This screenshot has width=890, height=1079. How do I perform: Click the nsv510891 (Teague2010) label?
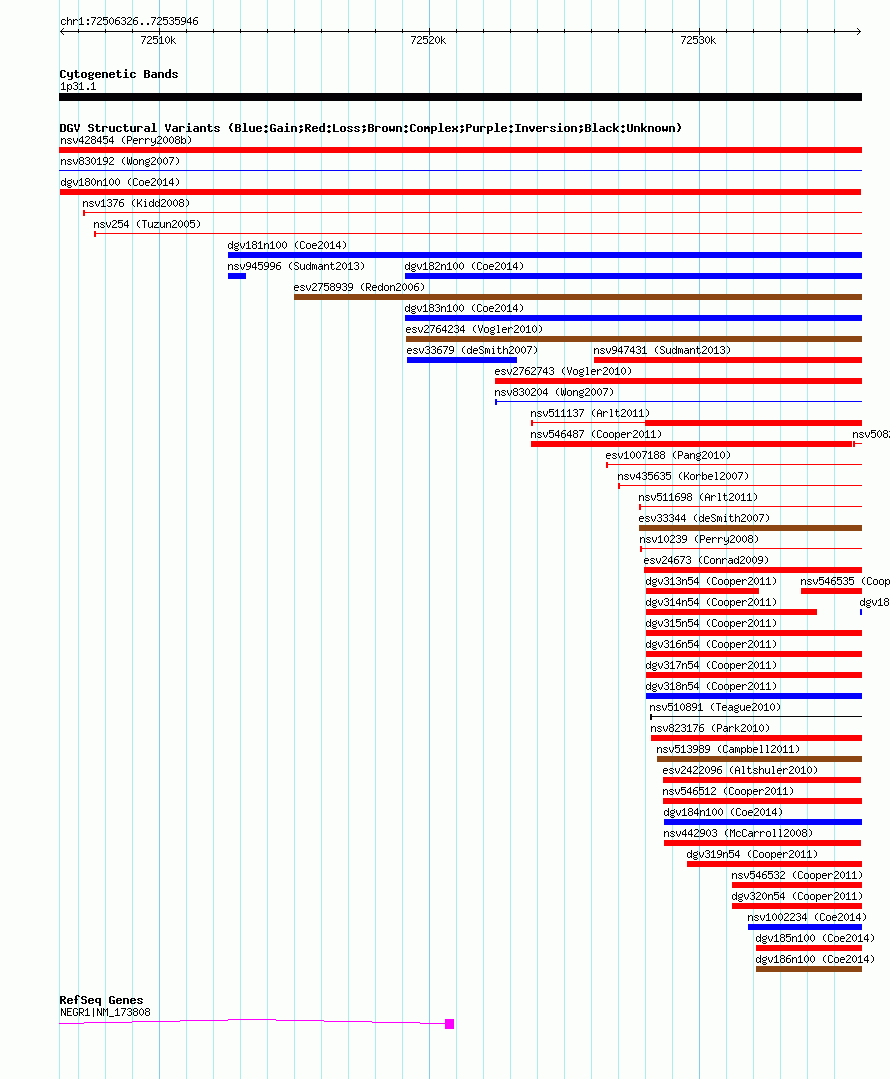(715, 707)
